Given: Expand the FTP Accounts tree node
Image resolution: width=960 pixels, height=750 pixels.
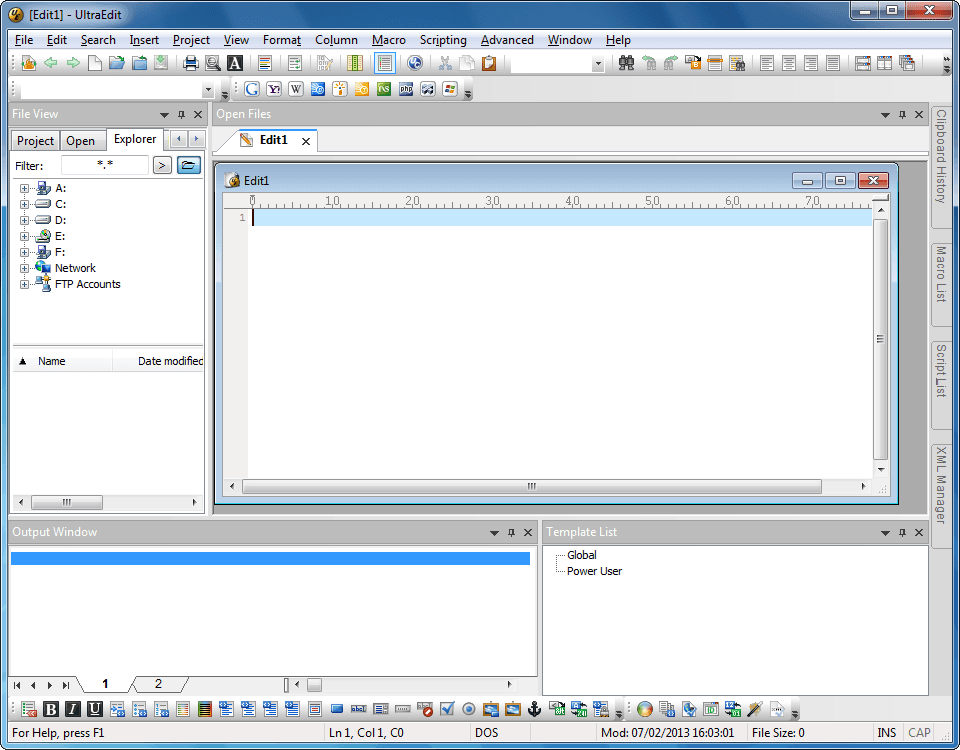Looking at the screenshot, I should coord(24,284).
